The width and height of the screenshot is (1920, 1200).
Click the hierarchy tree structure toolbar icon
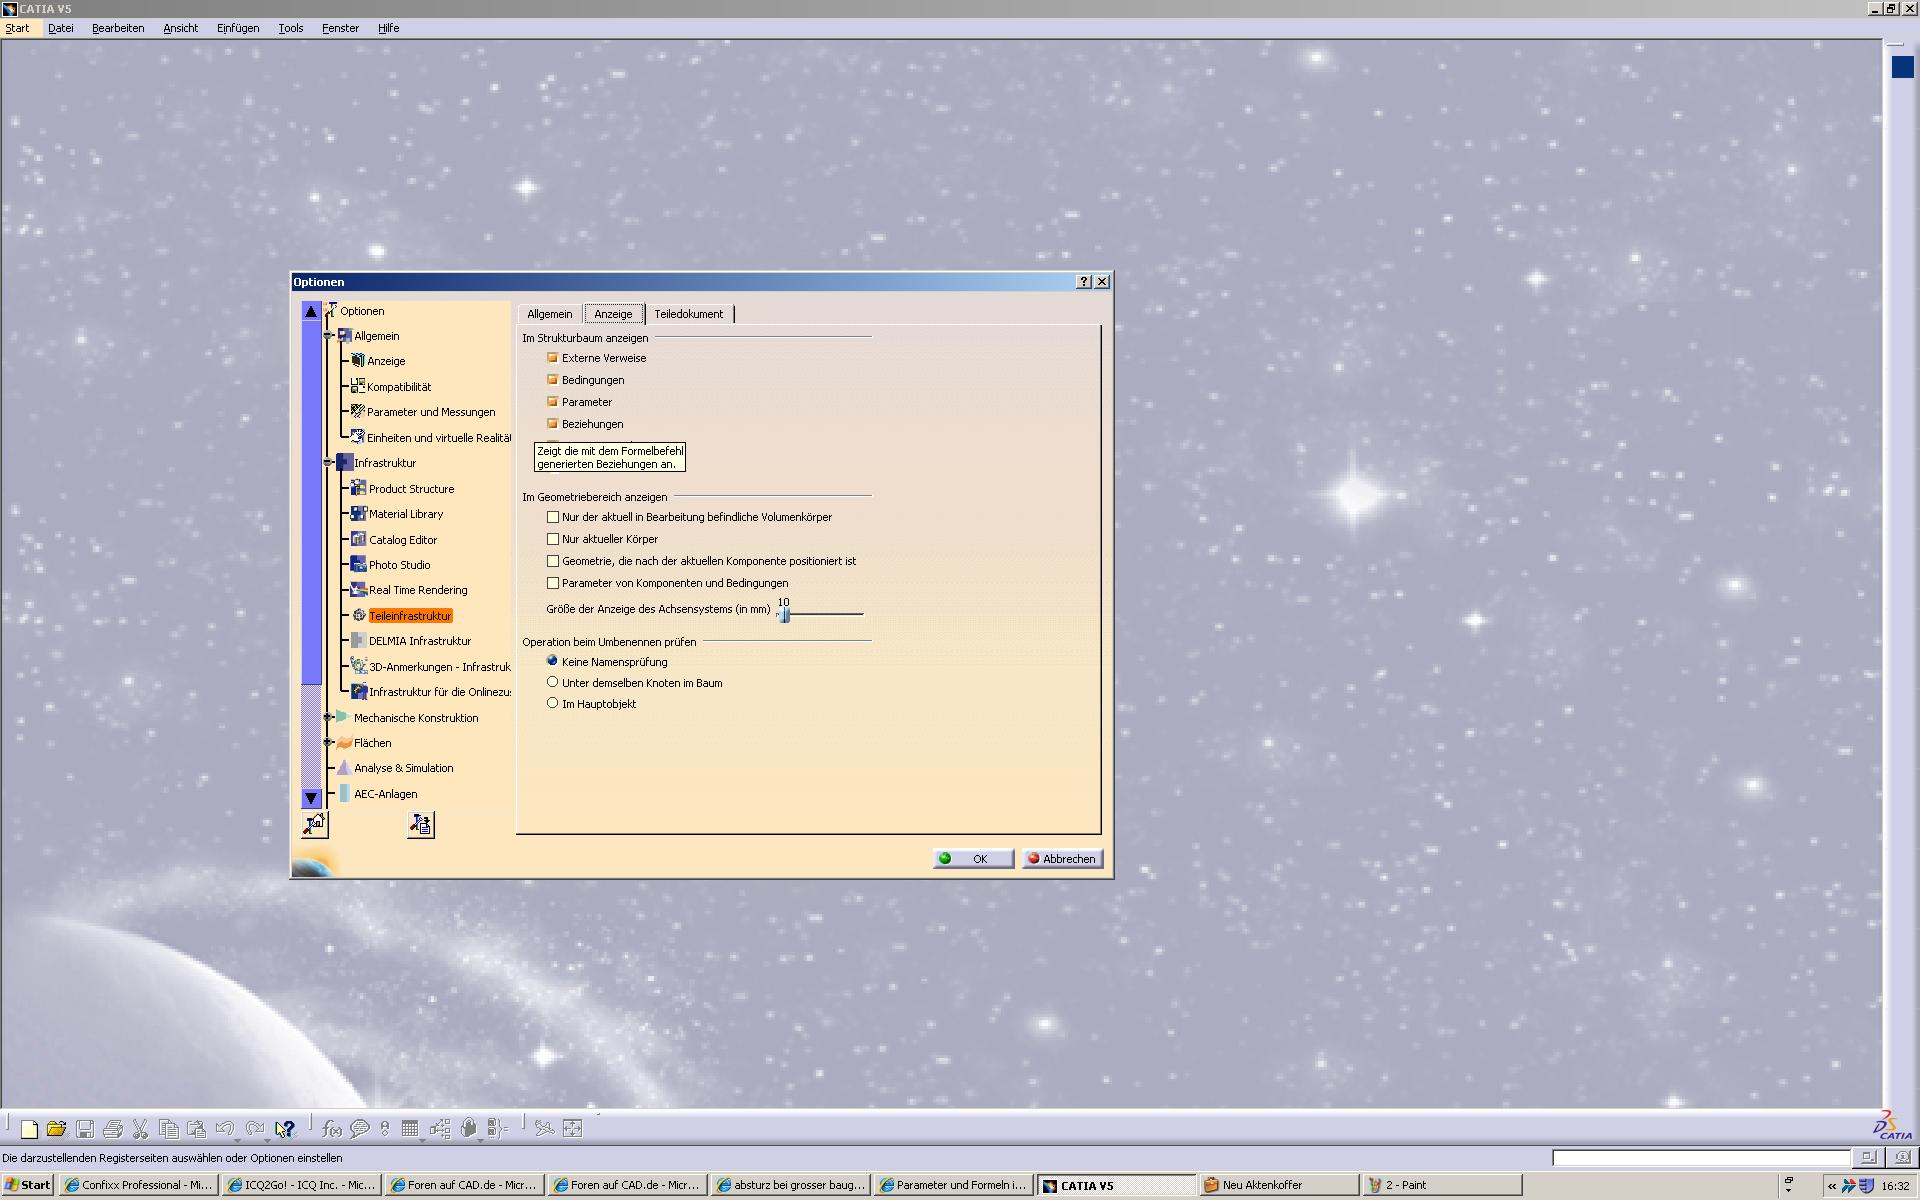tap(440, 1129)
